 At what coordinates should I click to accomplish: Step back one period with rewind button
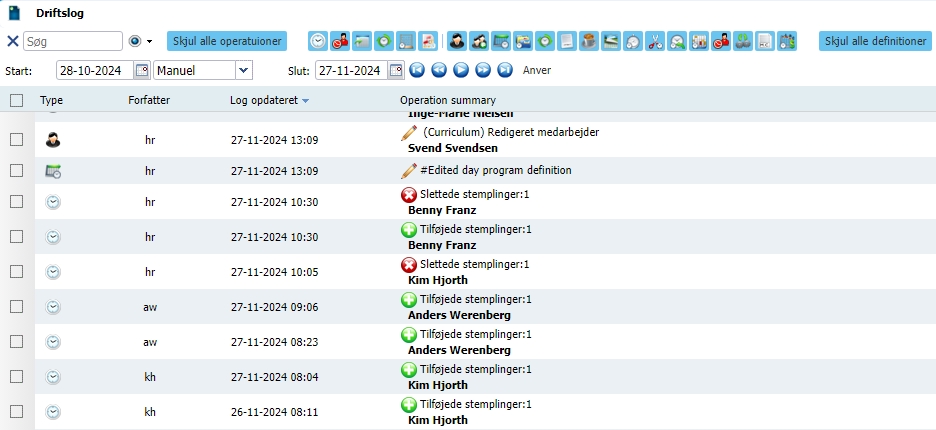[439, 70]
